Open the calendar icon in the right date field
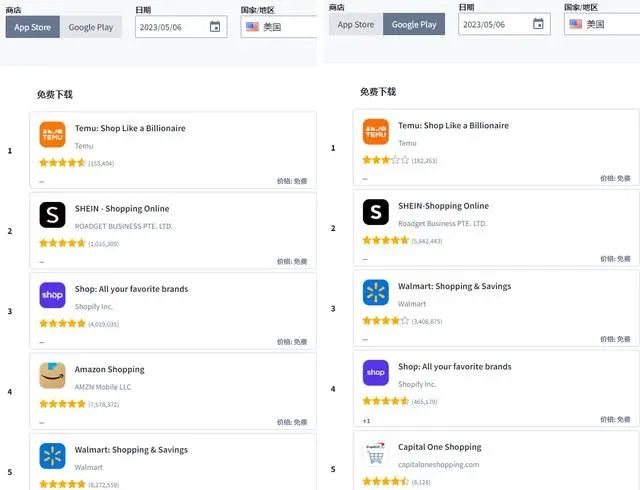640x490 pixels. coord(538,24)
